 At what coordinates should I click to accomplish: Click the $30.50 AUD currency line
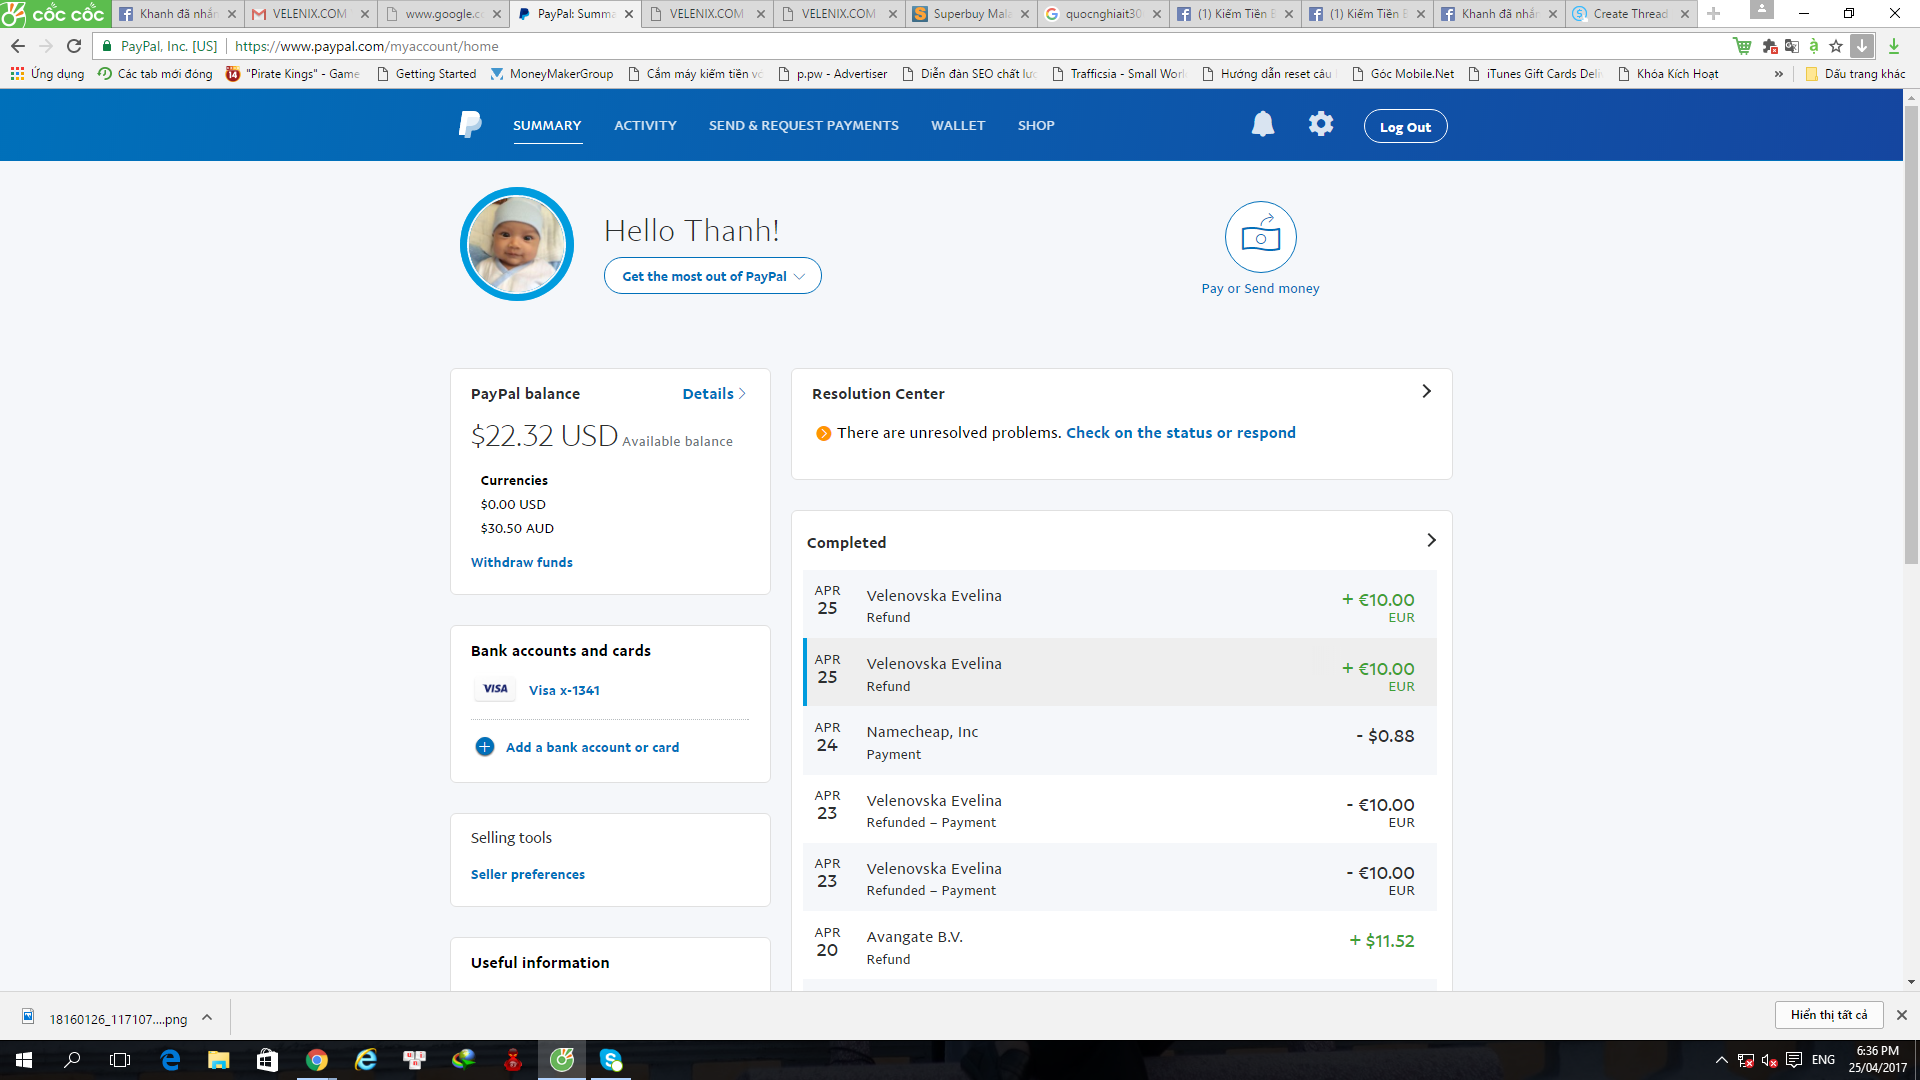coord(517,528)
